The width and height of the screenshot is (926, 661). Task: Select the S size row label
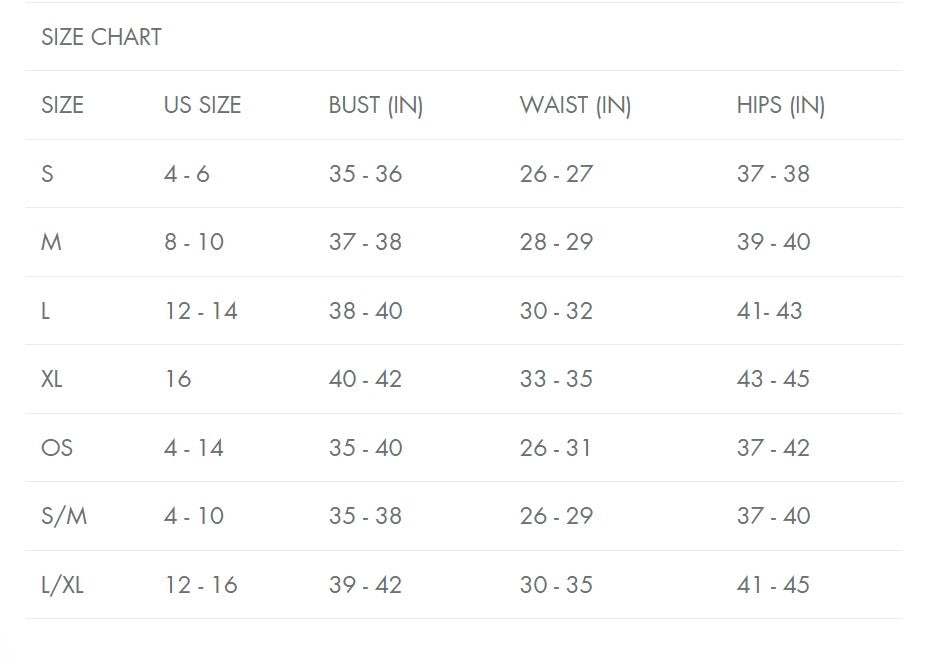point(47,174)
